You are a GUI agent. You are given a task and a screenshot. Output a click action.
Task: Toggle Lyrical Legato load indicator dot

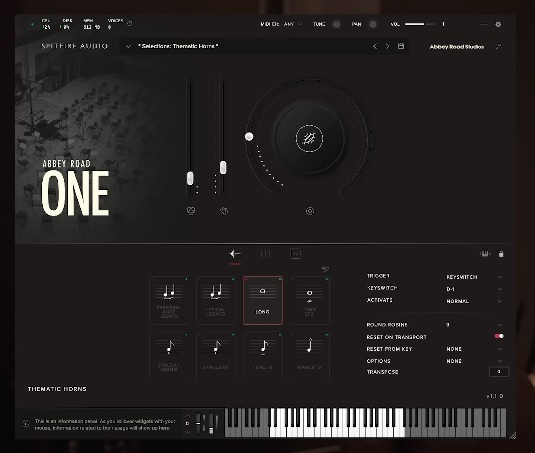pos(233,279)
